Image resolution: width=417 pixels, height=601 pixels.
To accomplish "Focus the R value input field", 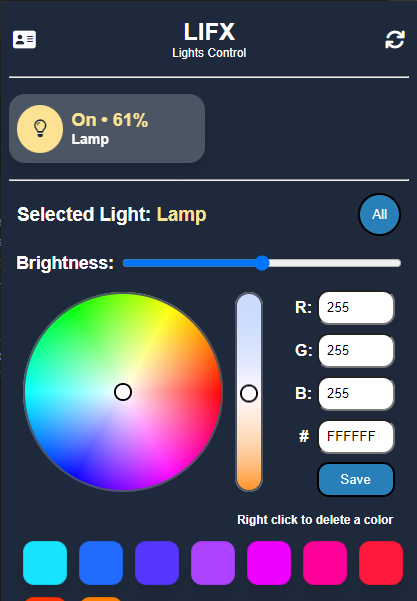I will (356, 308).
